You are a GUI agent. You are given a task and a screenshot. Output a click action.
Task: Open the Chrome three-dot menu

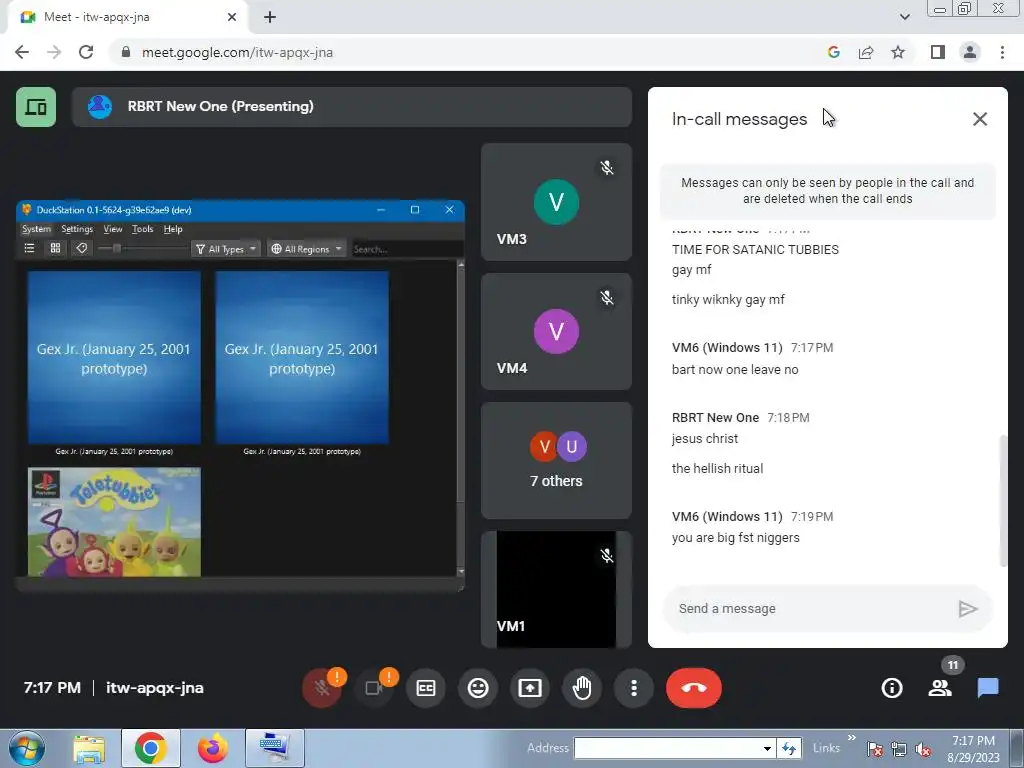pos(1002,52)
